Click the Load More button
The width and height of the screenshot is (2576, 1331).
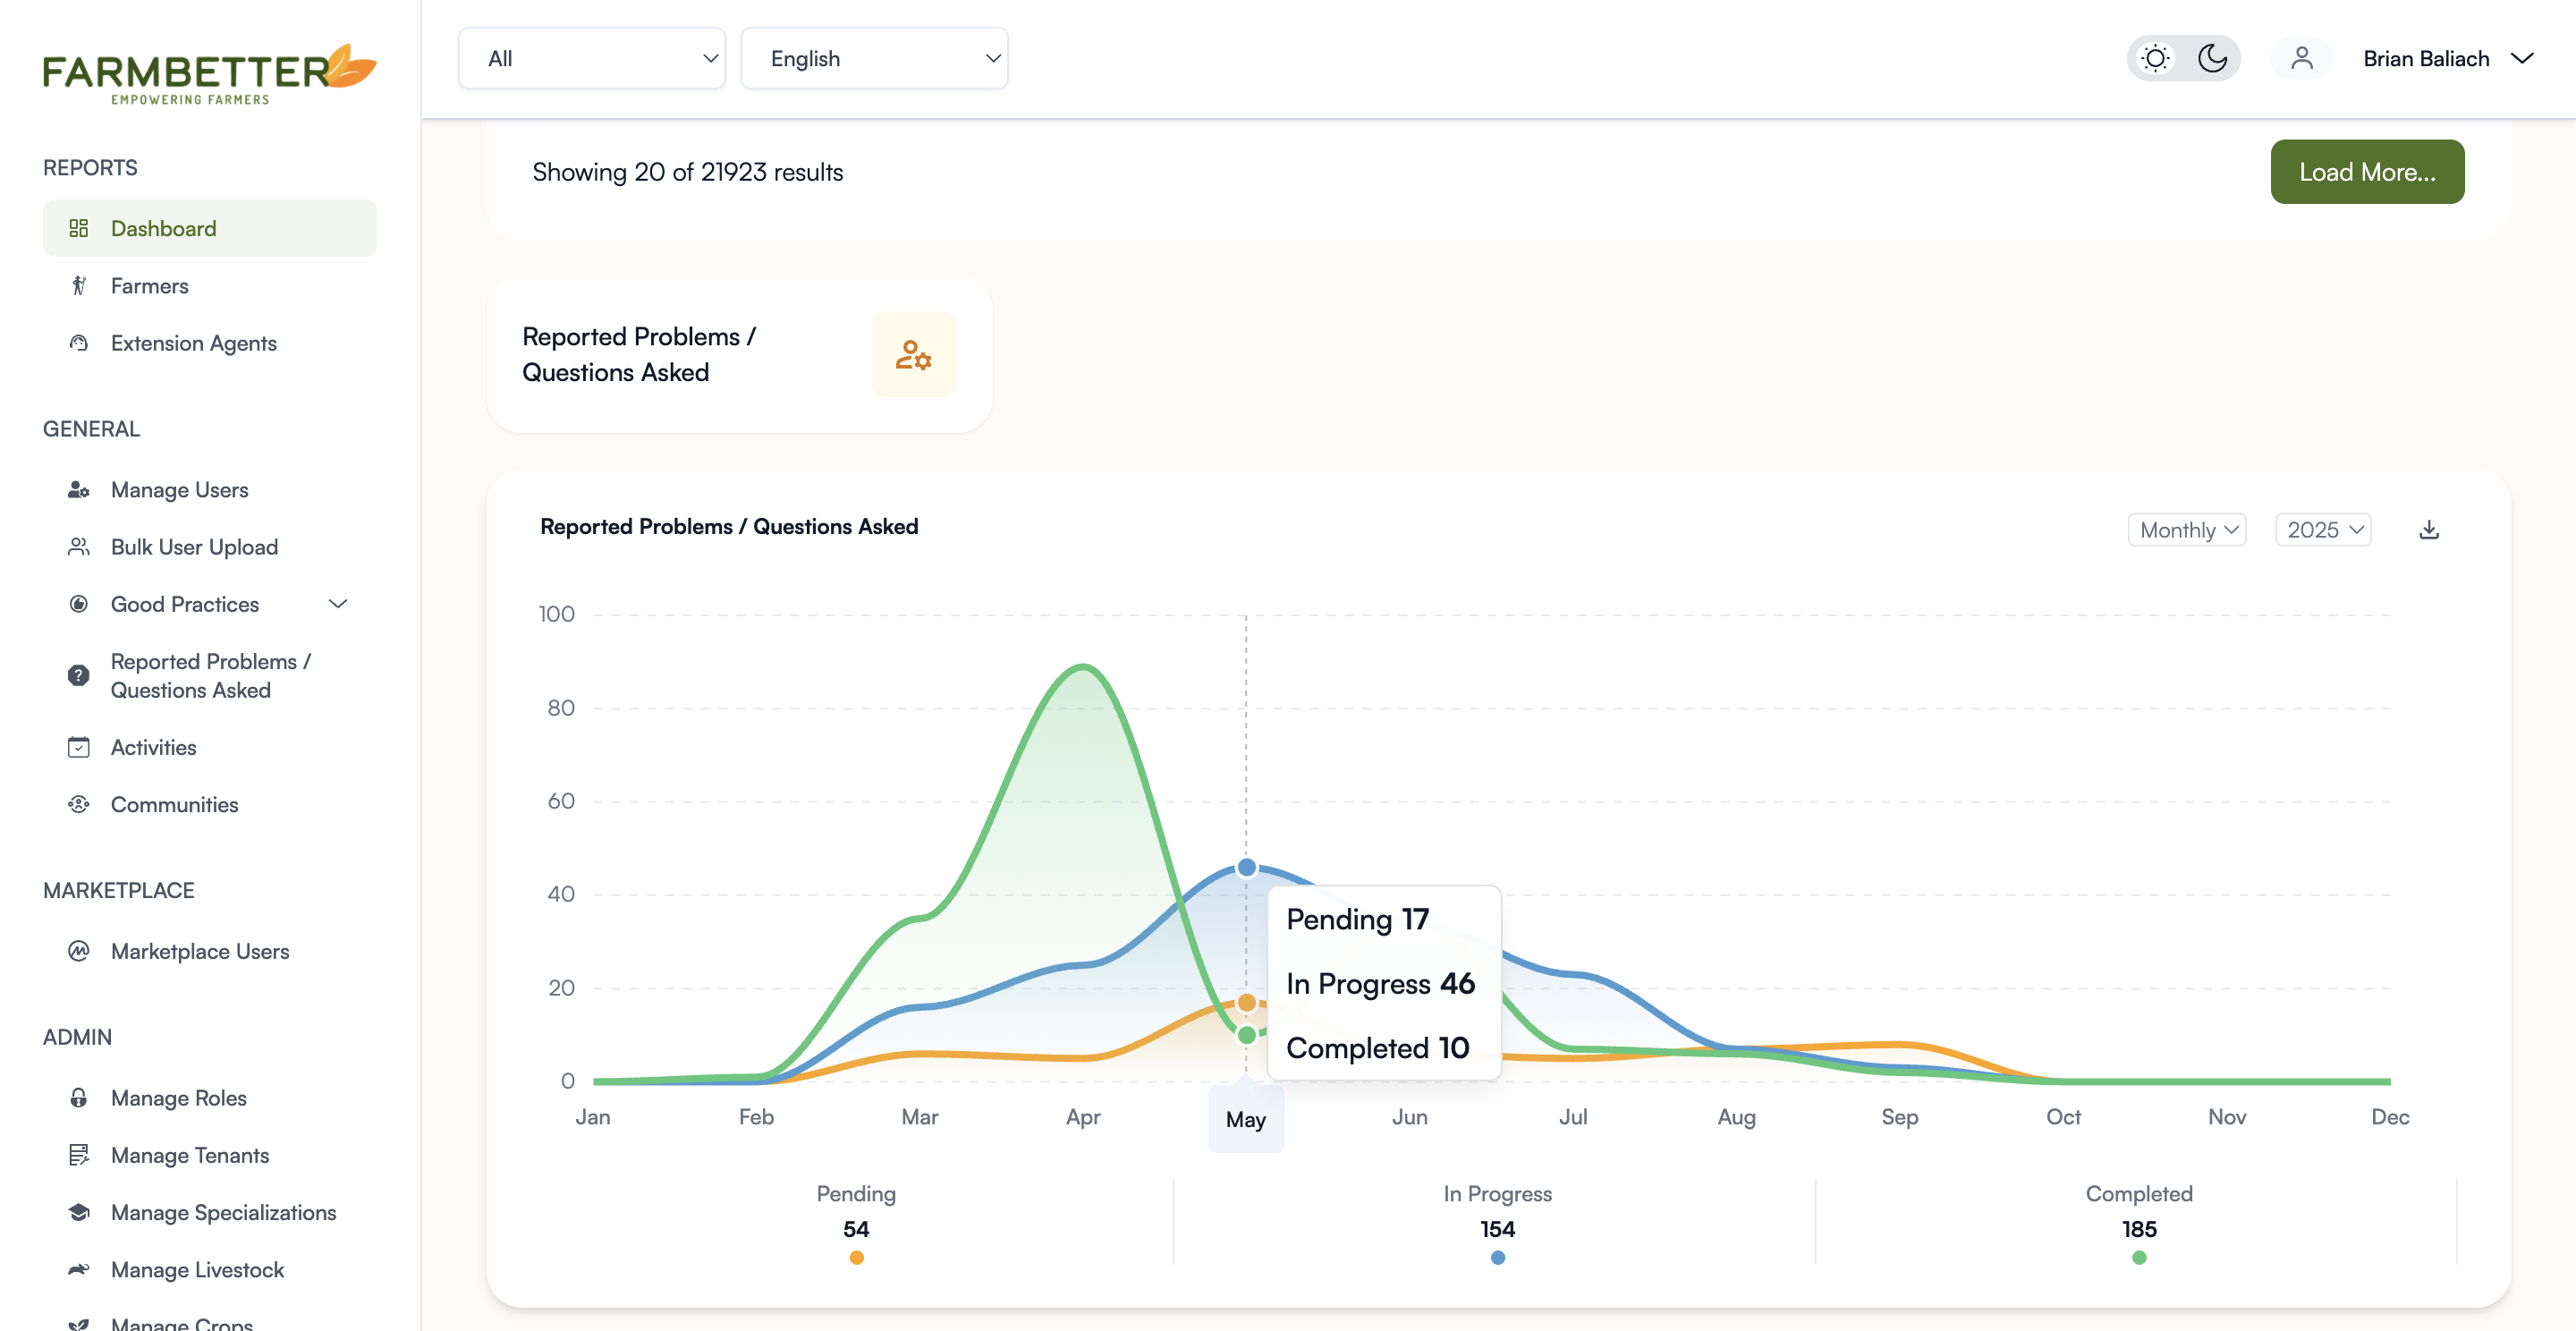(2366, 171)
